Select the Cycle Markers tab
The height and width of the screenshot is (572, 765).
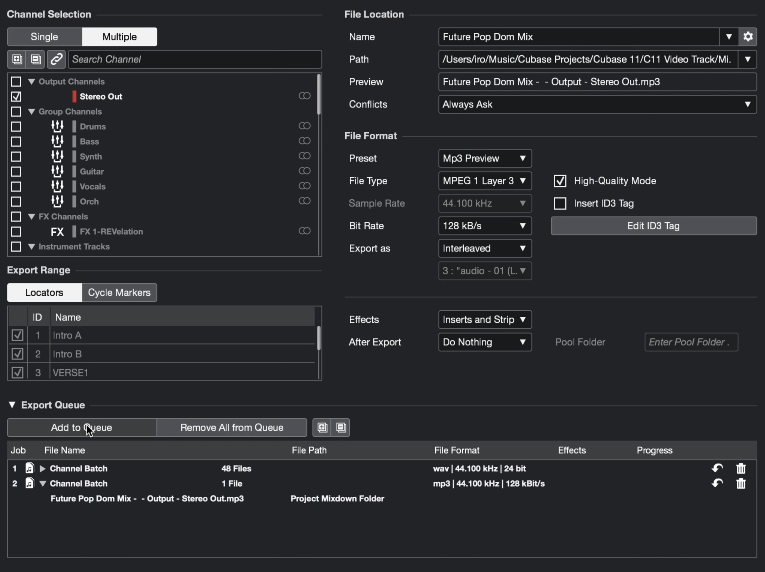pyautogui.click(x=119, y=292)
